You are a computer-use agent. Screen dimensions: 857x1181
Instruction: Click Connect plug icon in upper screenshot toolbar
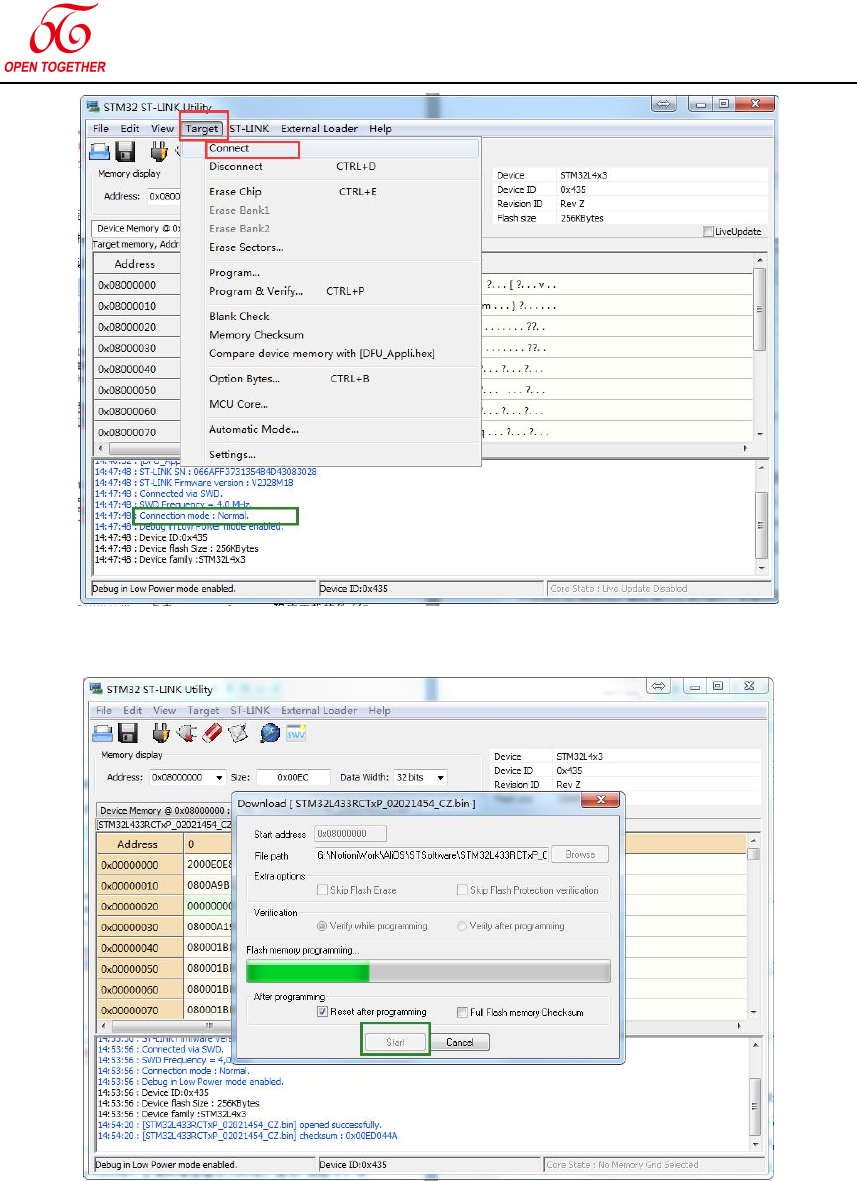tap(158, 151)
